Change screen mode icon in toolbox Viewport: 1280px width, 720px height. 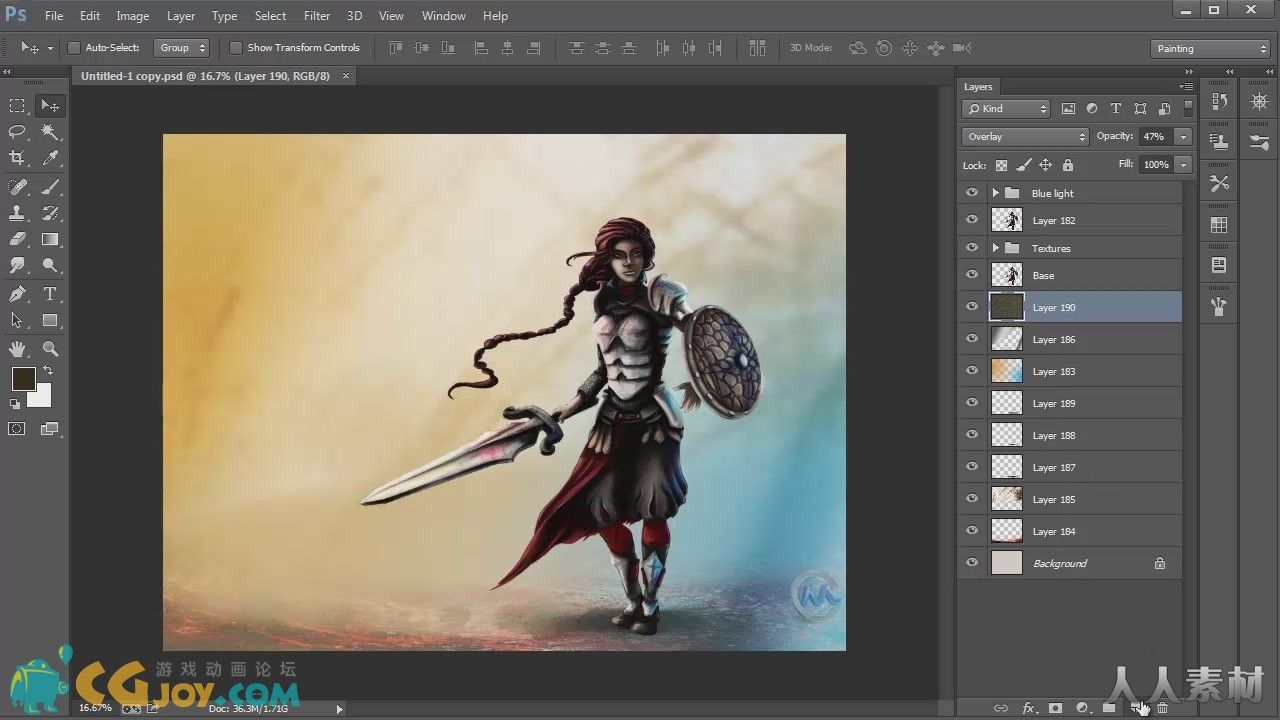pos(49,429)
